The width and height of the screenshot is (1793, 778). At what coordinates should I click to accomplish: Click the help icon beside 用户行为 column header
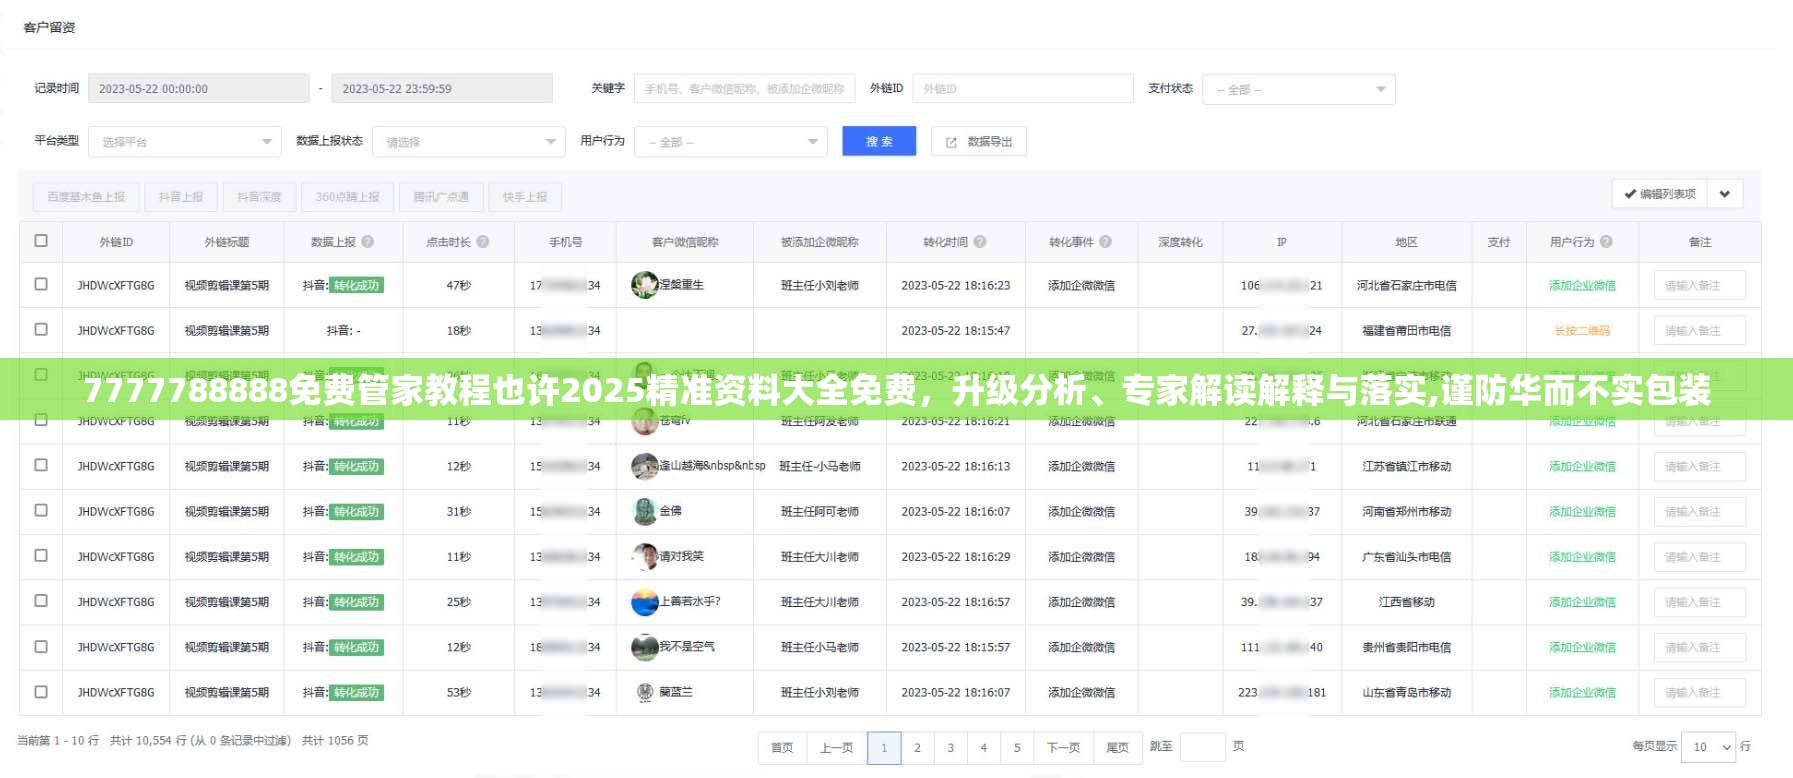tap(1606, 242)
